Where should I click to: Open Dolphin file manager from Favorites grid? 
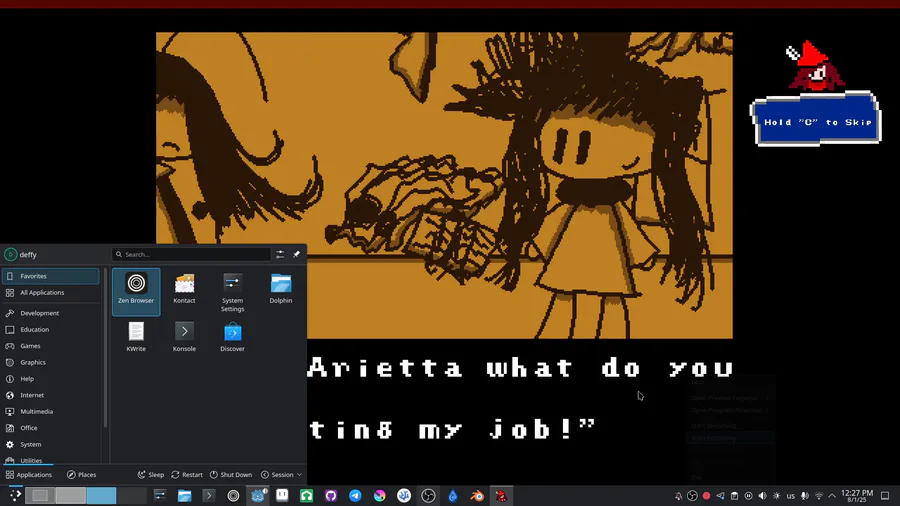pyautogui.click(x=281, y=291)
